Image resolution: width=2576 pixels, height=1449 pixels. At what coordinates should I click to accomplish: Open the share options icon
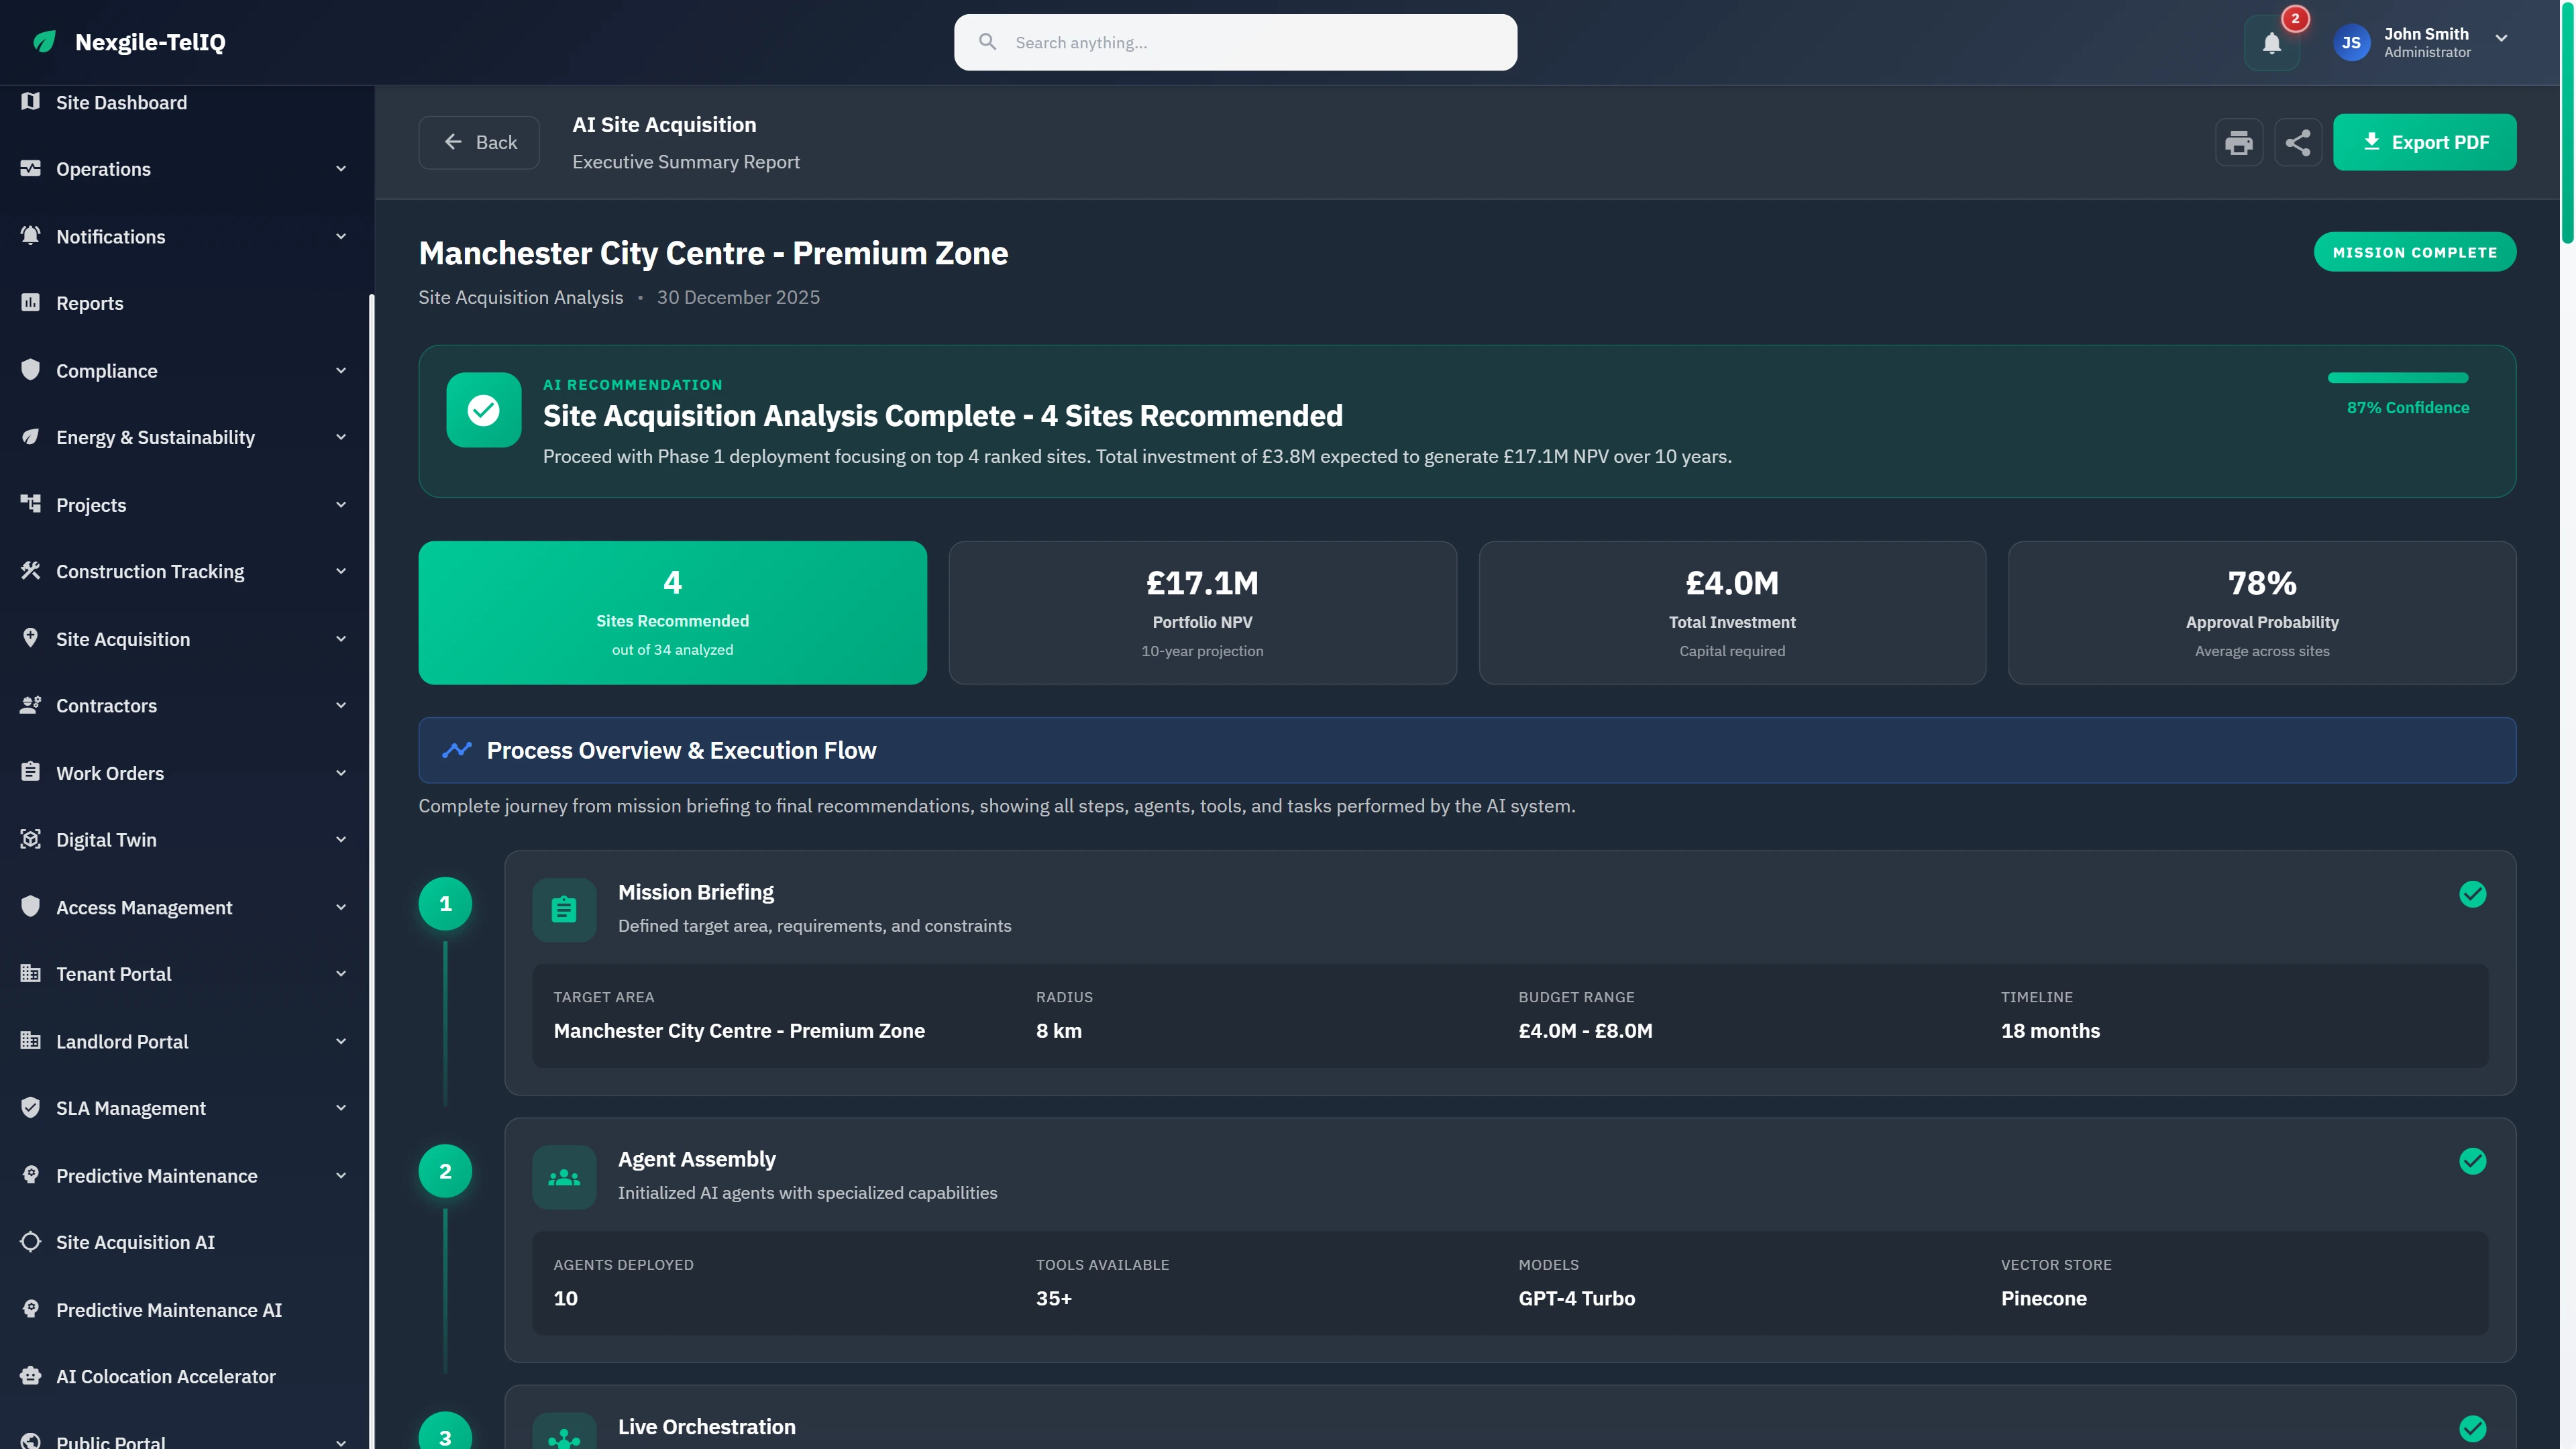2298,142
